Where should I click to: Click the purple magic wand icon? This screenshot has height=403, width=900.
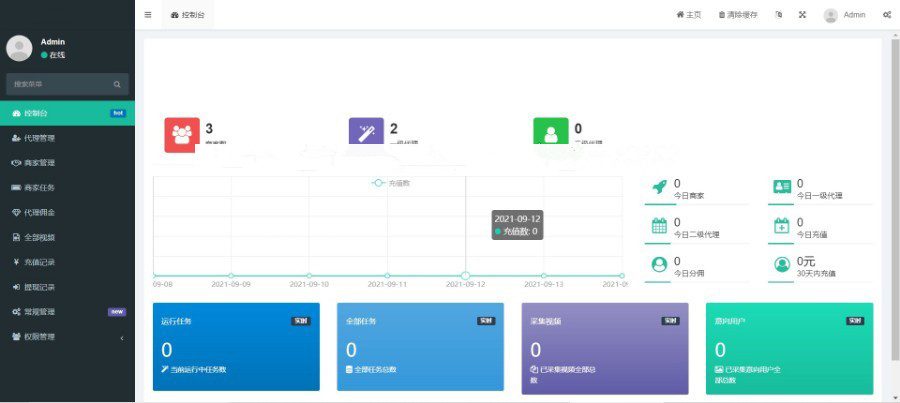point(366,134)
